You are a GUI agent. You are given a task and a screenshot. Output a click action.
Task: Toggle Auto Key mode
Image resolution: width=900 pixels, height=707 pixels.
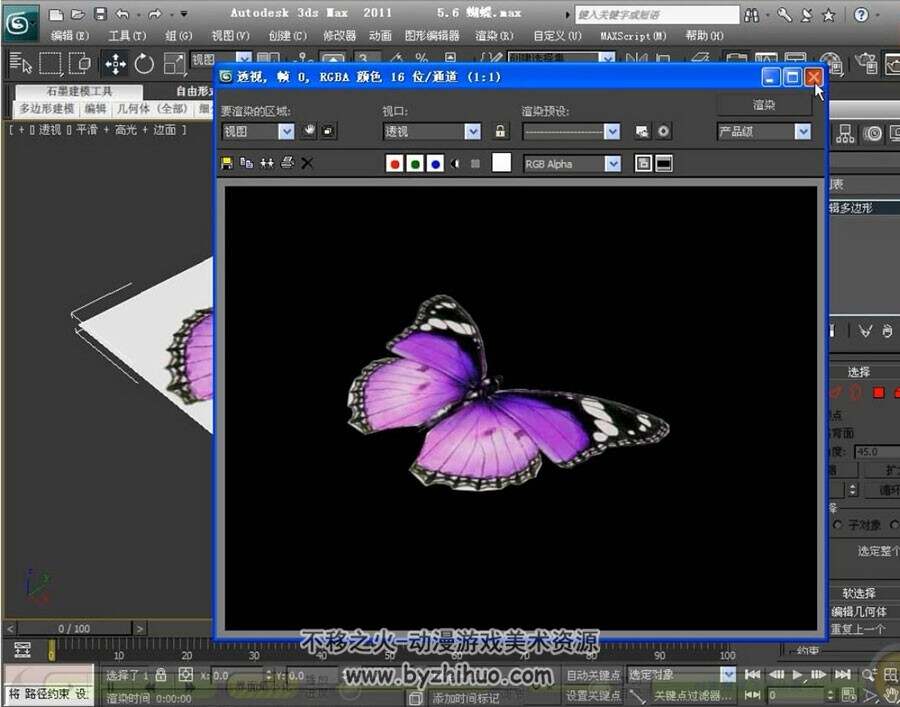point(593,675)
